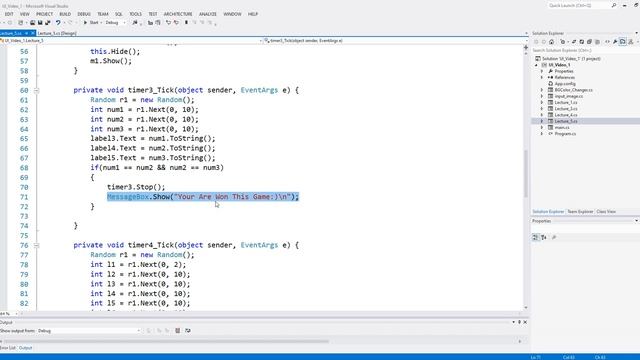This screenshot has width=640, height=360.
Task: Open the DEBUG menu
Action: click(84, 14)
